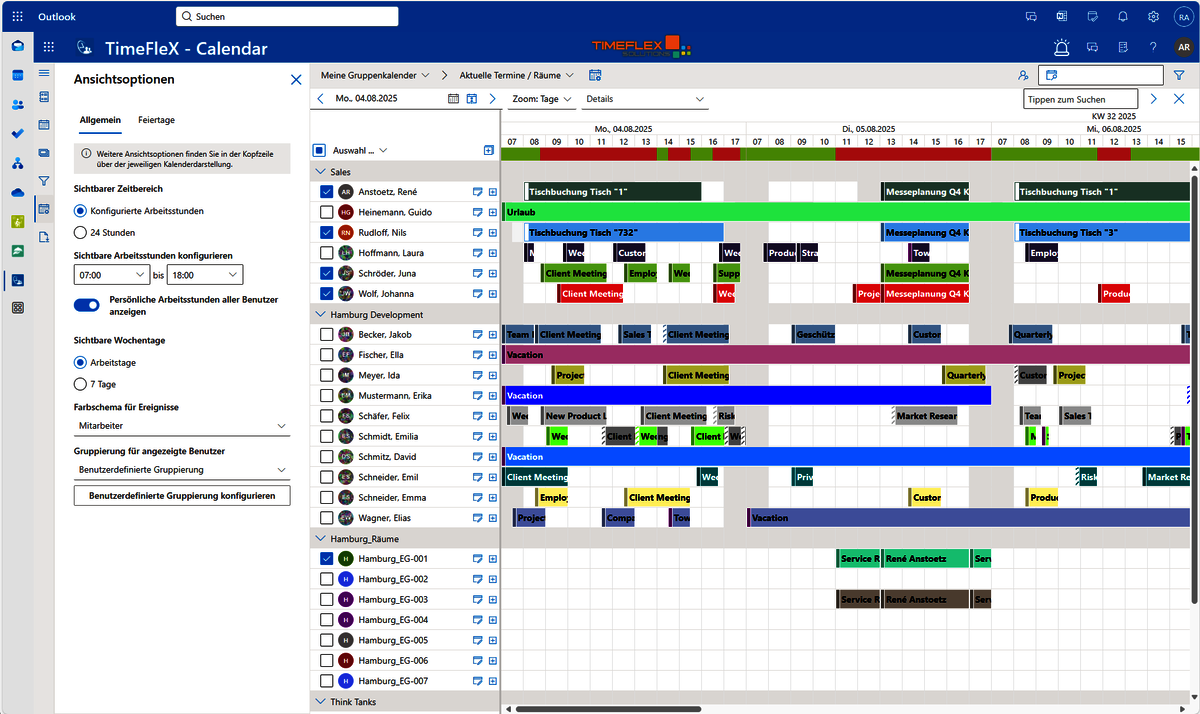
Task: Open the date picker calendar icon
Action: point(453,99)
